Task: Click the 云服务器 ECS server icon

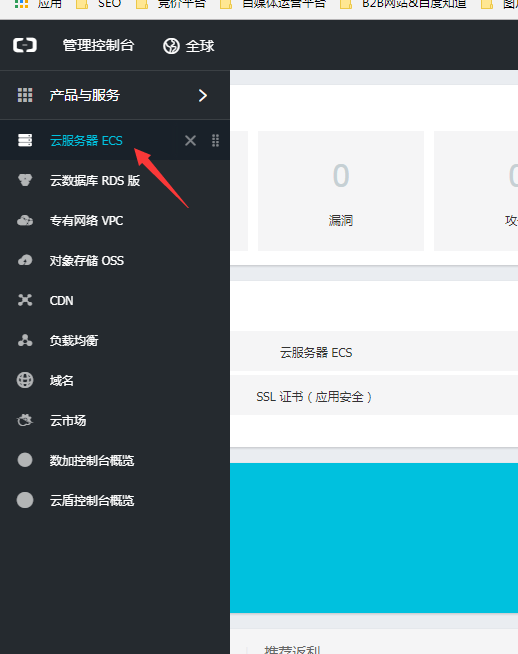Action: [25, 140]
